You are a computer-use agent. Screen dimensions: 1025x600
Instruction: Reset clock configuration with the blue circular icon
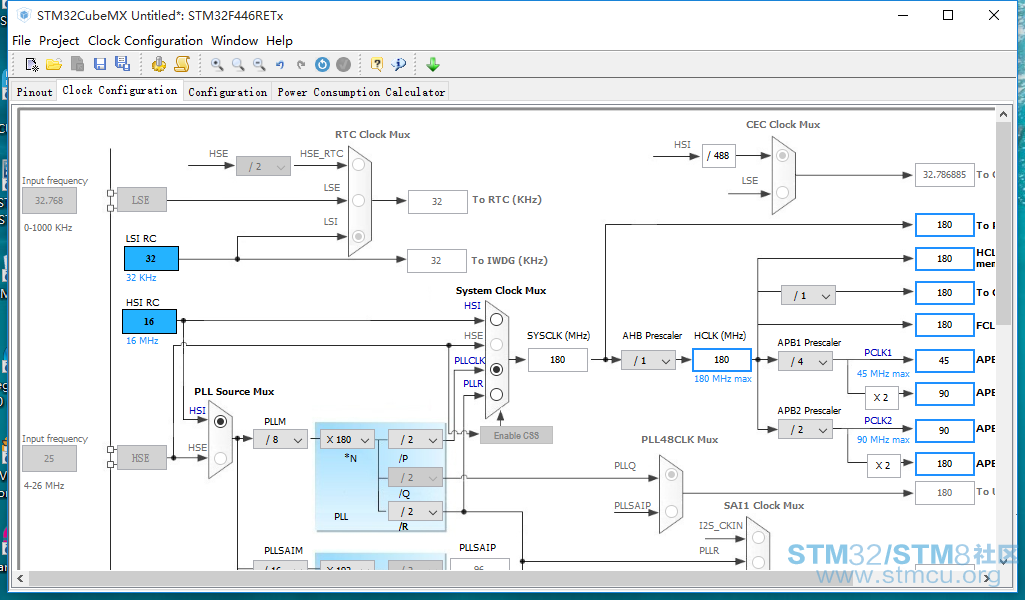[322, 64]
